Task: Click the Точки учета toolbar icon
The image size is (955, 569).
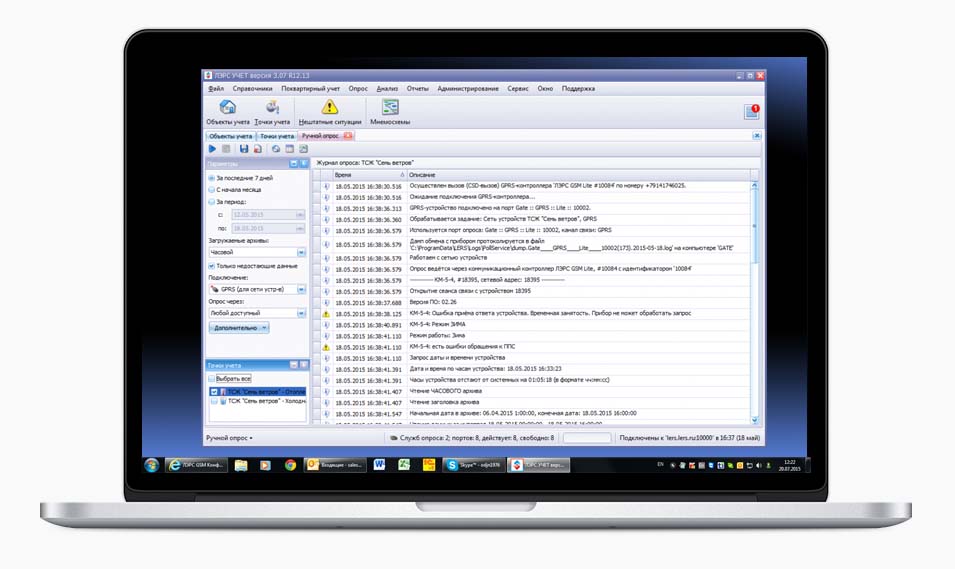Action: tap(272, 108)
